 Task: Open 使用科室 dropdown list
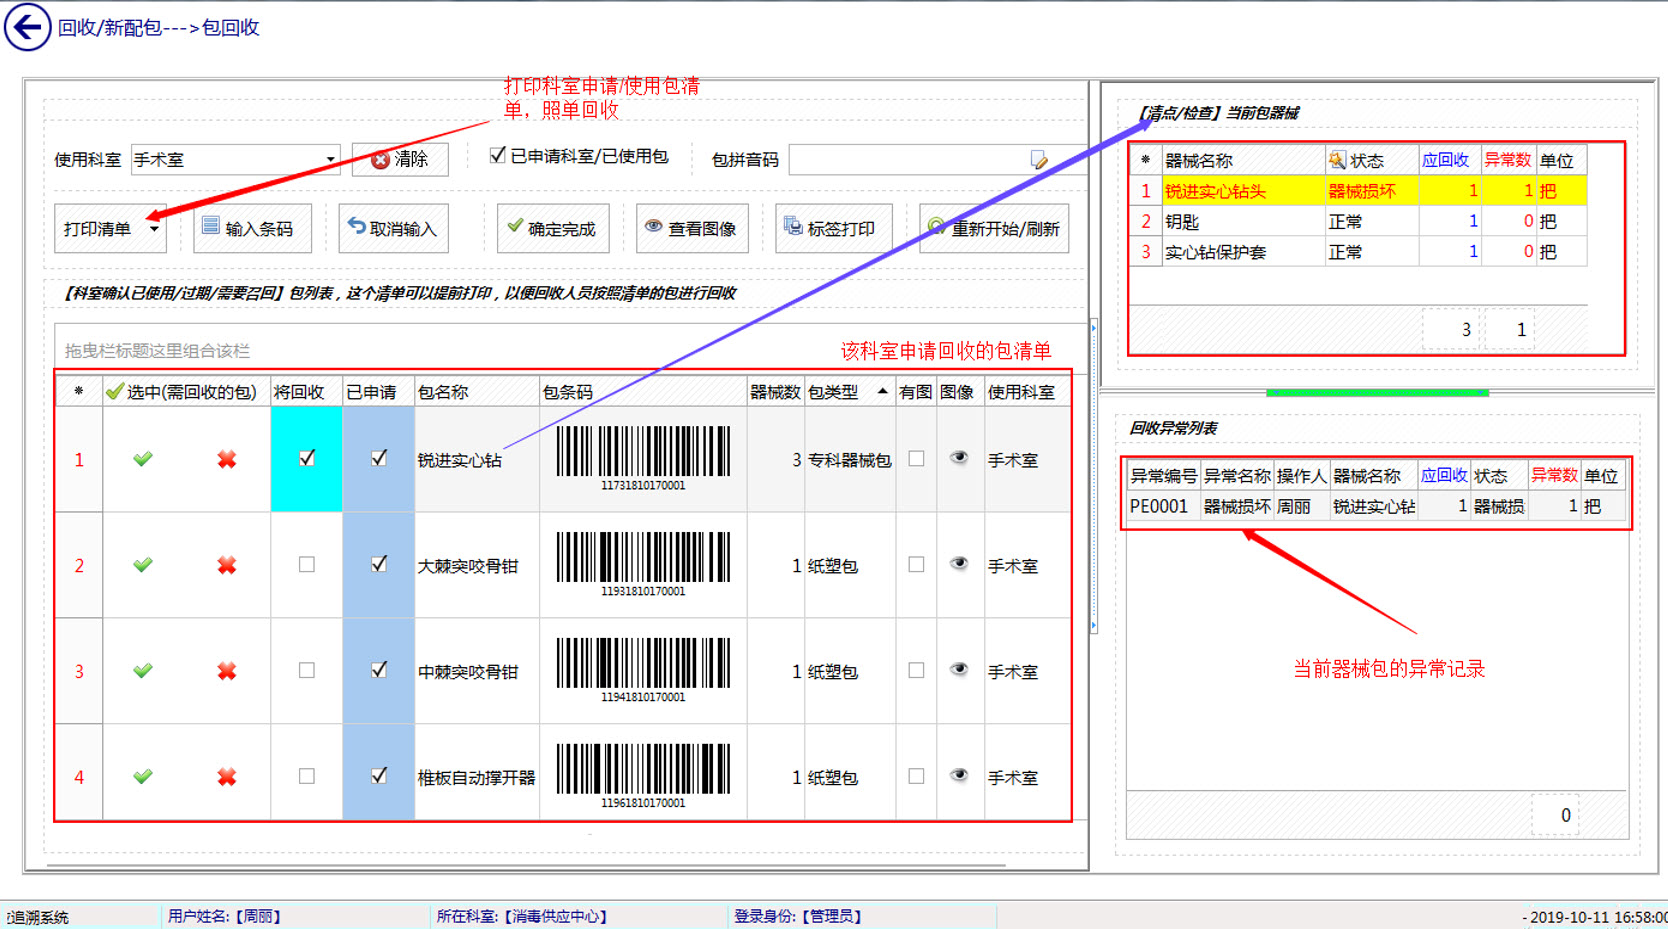click(330, 160)
